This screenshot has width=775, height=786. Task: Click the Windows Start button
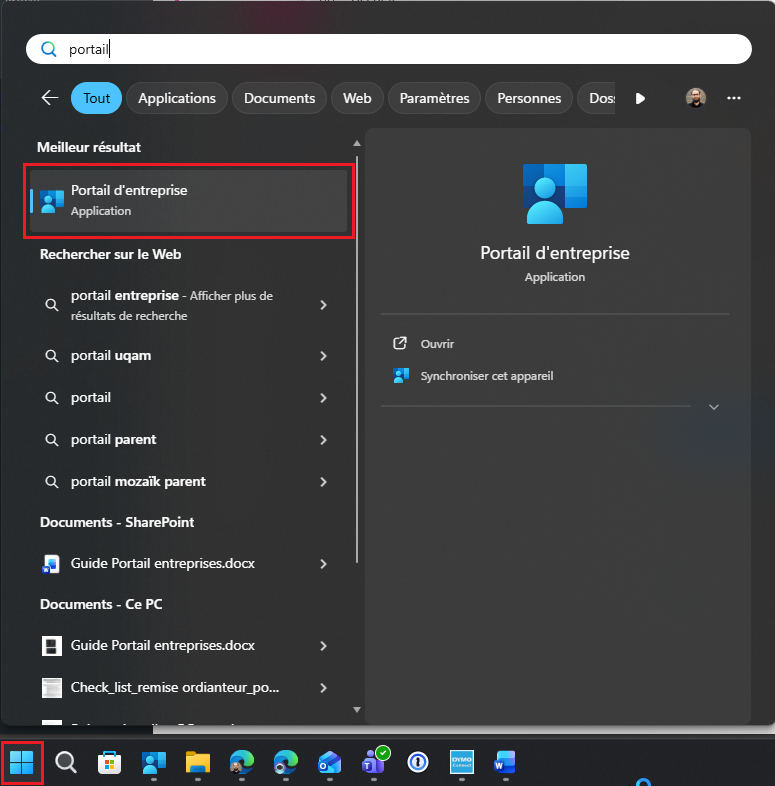[22, 764]
